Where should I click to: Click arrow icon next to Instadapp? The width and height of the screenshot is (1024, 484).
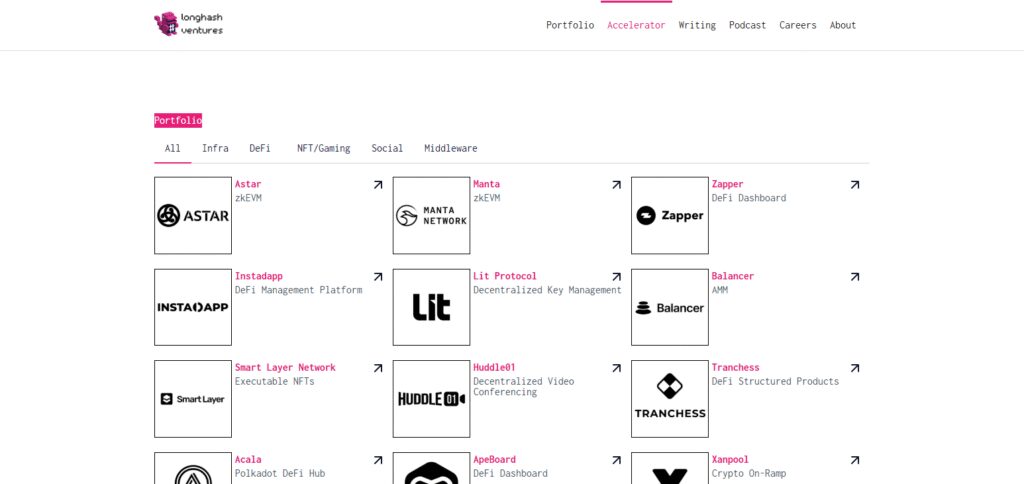tap(377, 277)
